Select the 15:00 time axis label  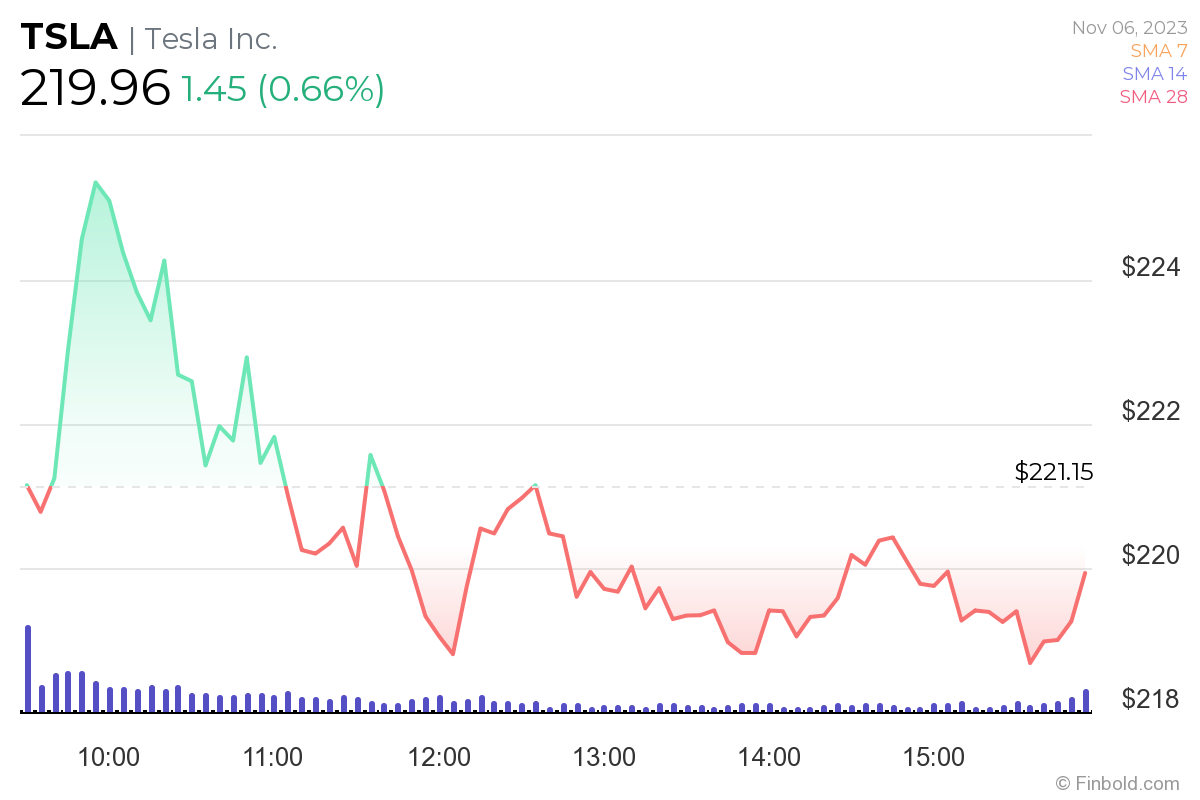[934, 756]
